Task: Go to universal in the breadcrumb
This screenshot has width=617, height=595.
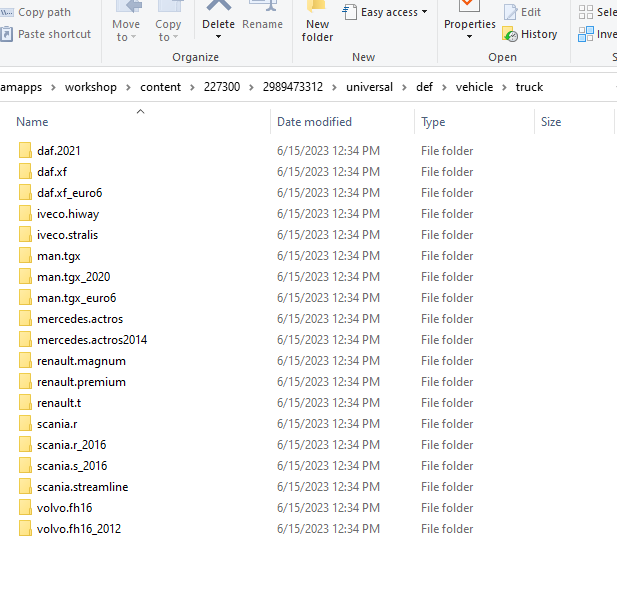Action: point(369,87)
